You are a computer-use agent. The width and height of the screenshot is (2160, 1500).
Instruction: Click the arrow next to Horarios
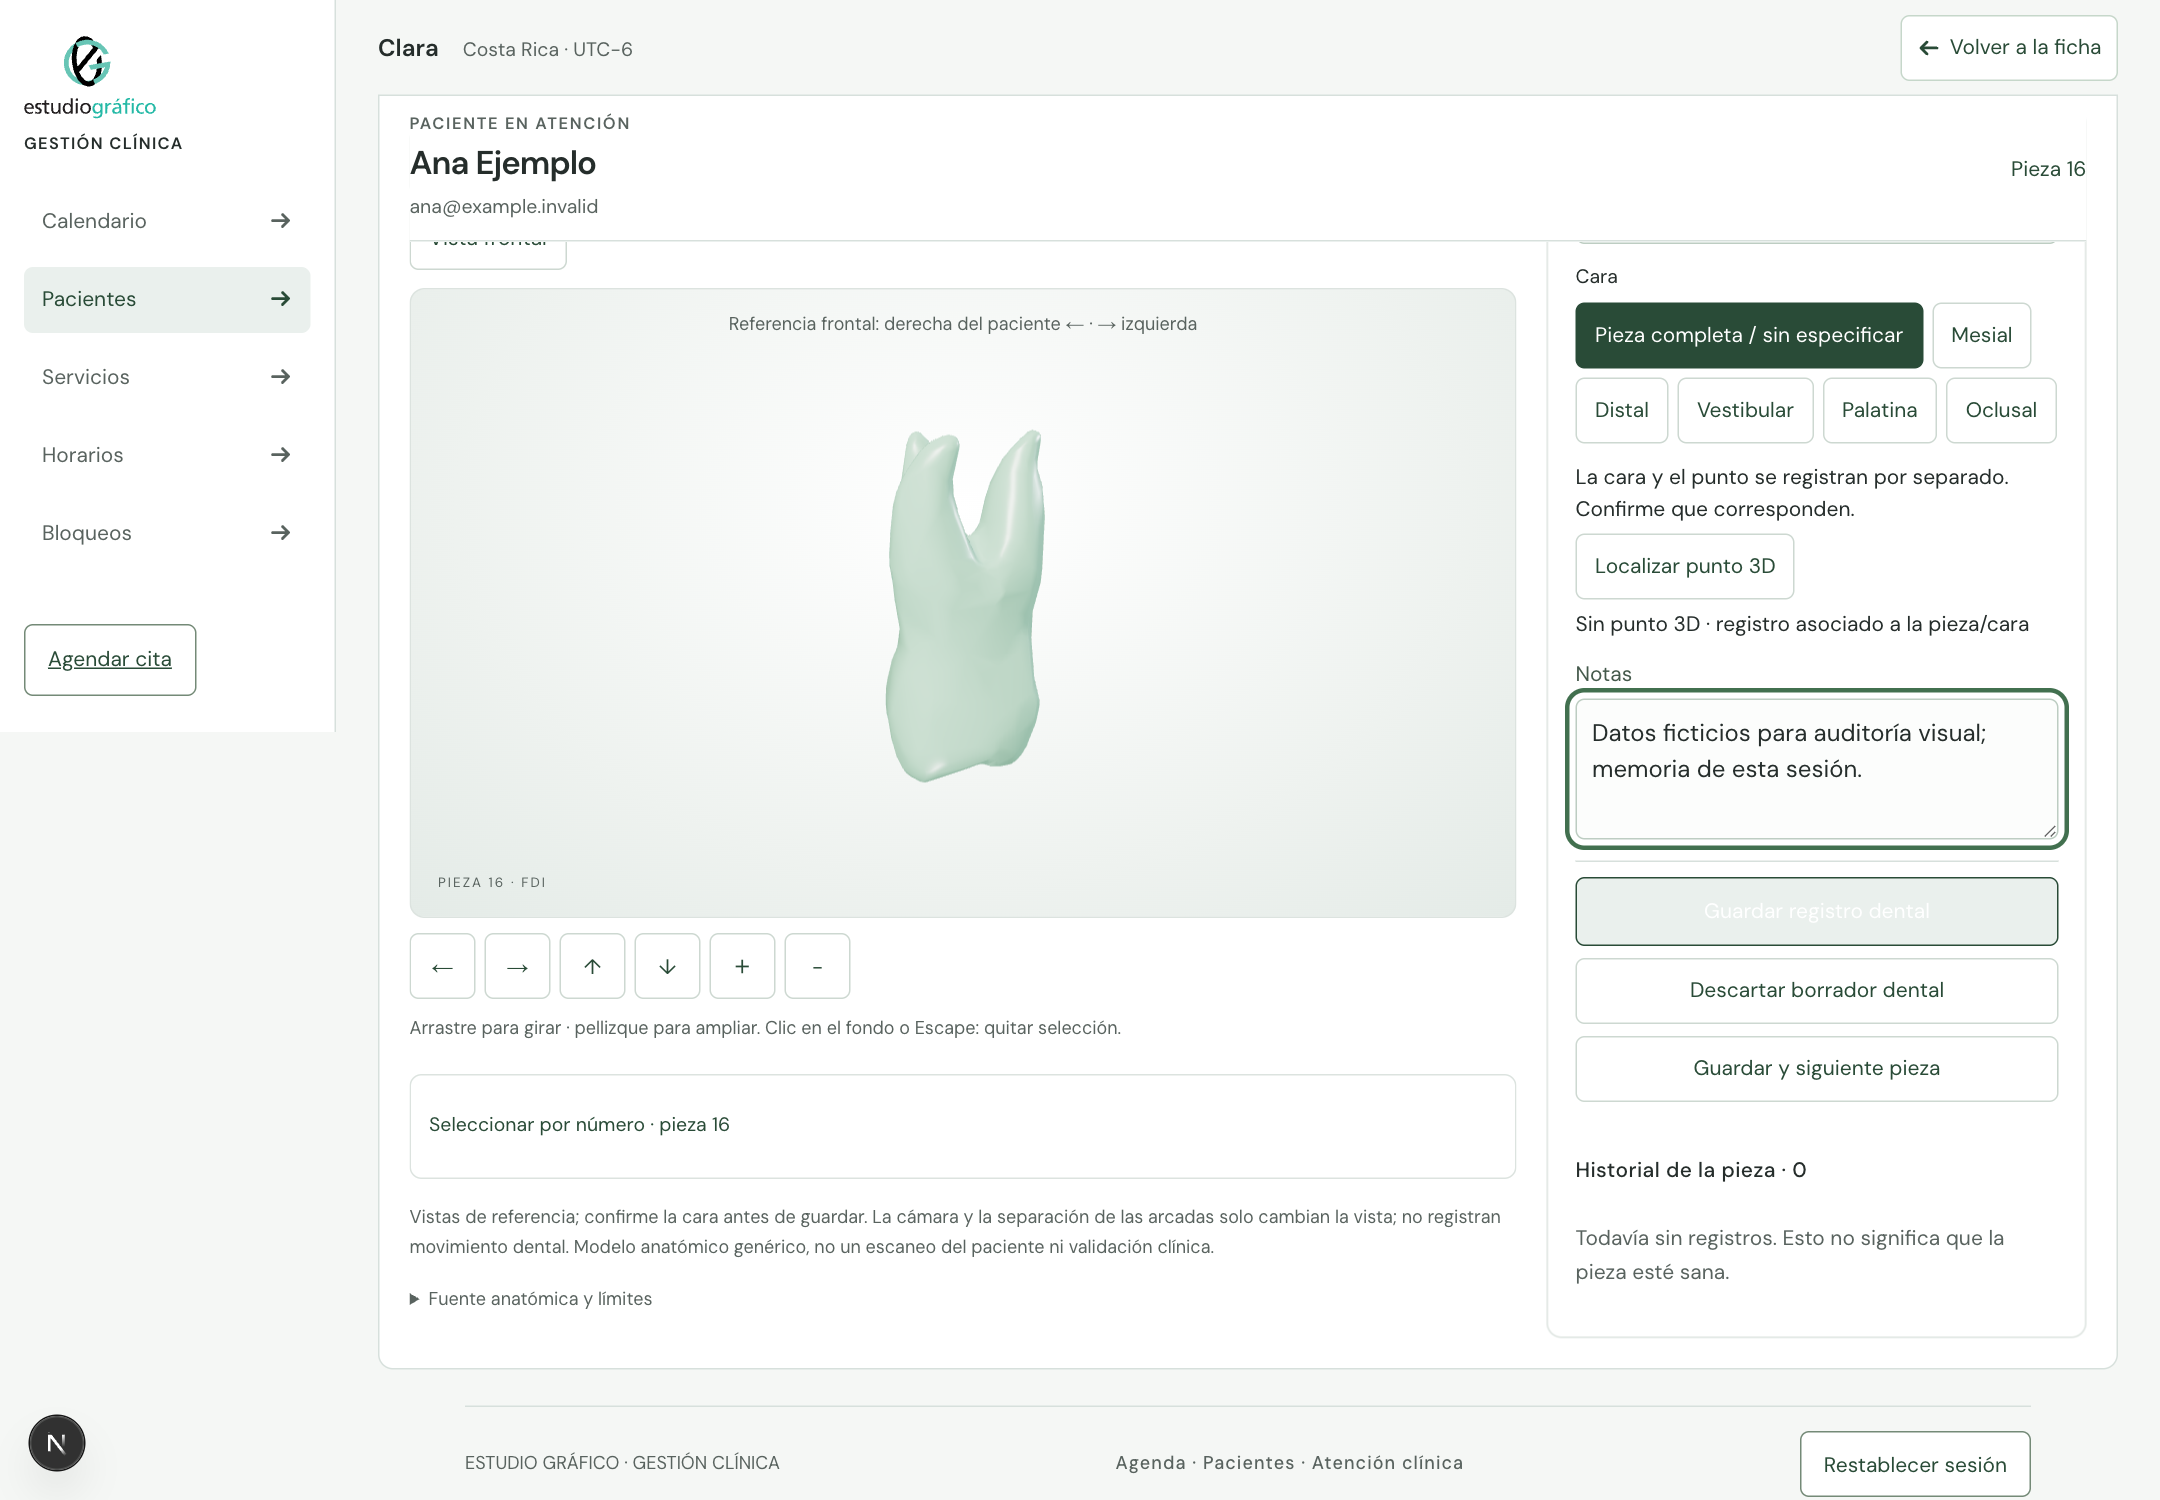point(281,455)
